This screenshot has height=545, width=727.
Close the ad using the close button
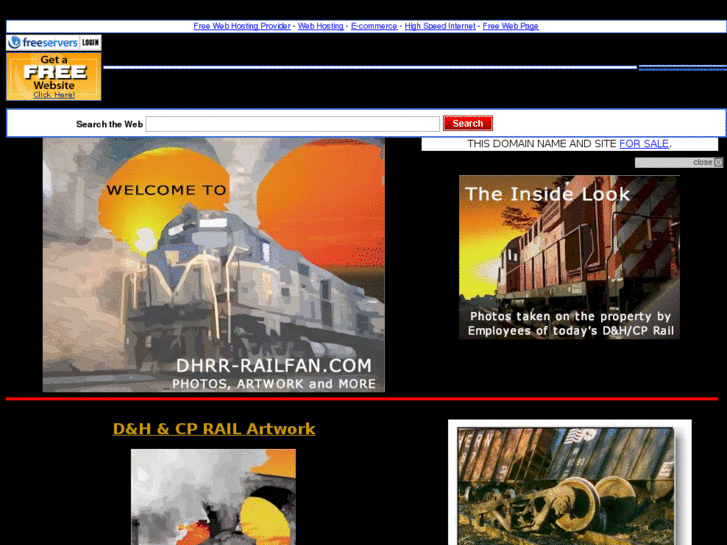pyautogui.click(x=718, y=162)
